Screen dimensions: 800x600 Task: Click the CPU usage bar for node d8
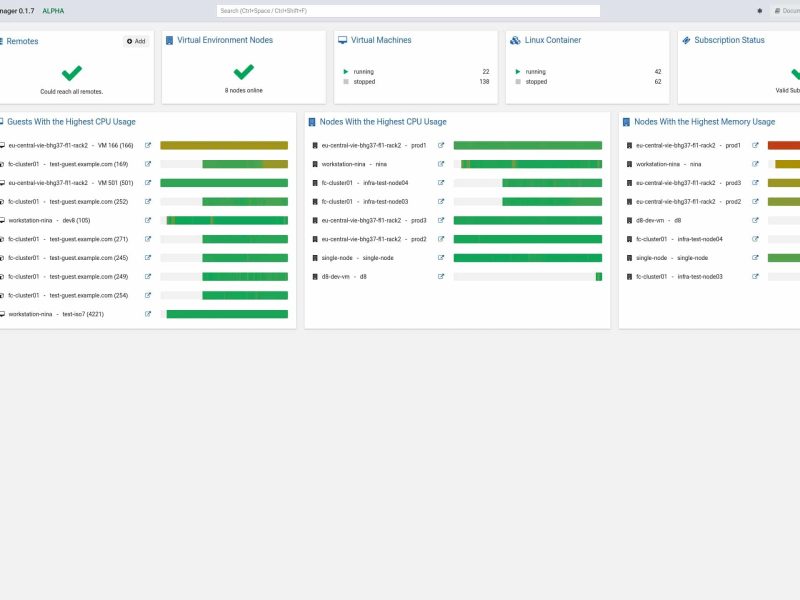click(x=528, y=277)
